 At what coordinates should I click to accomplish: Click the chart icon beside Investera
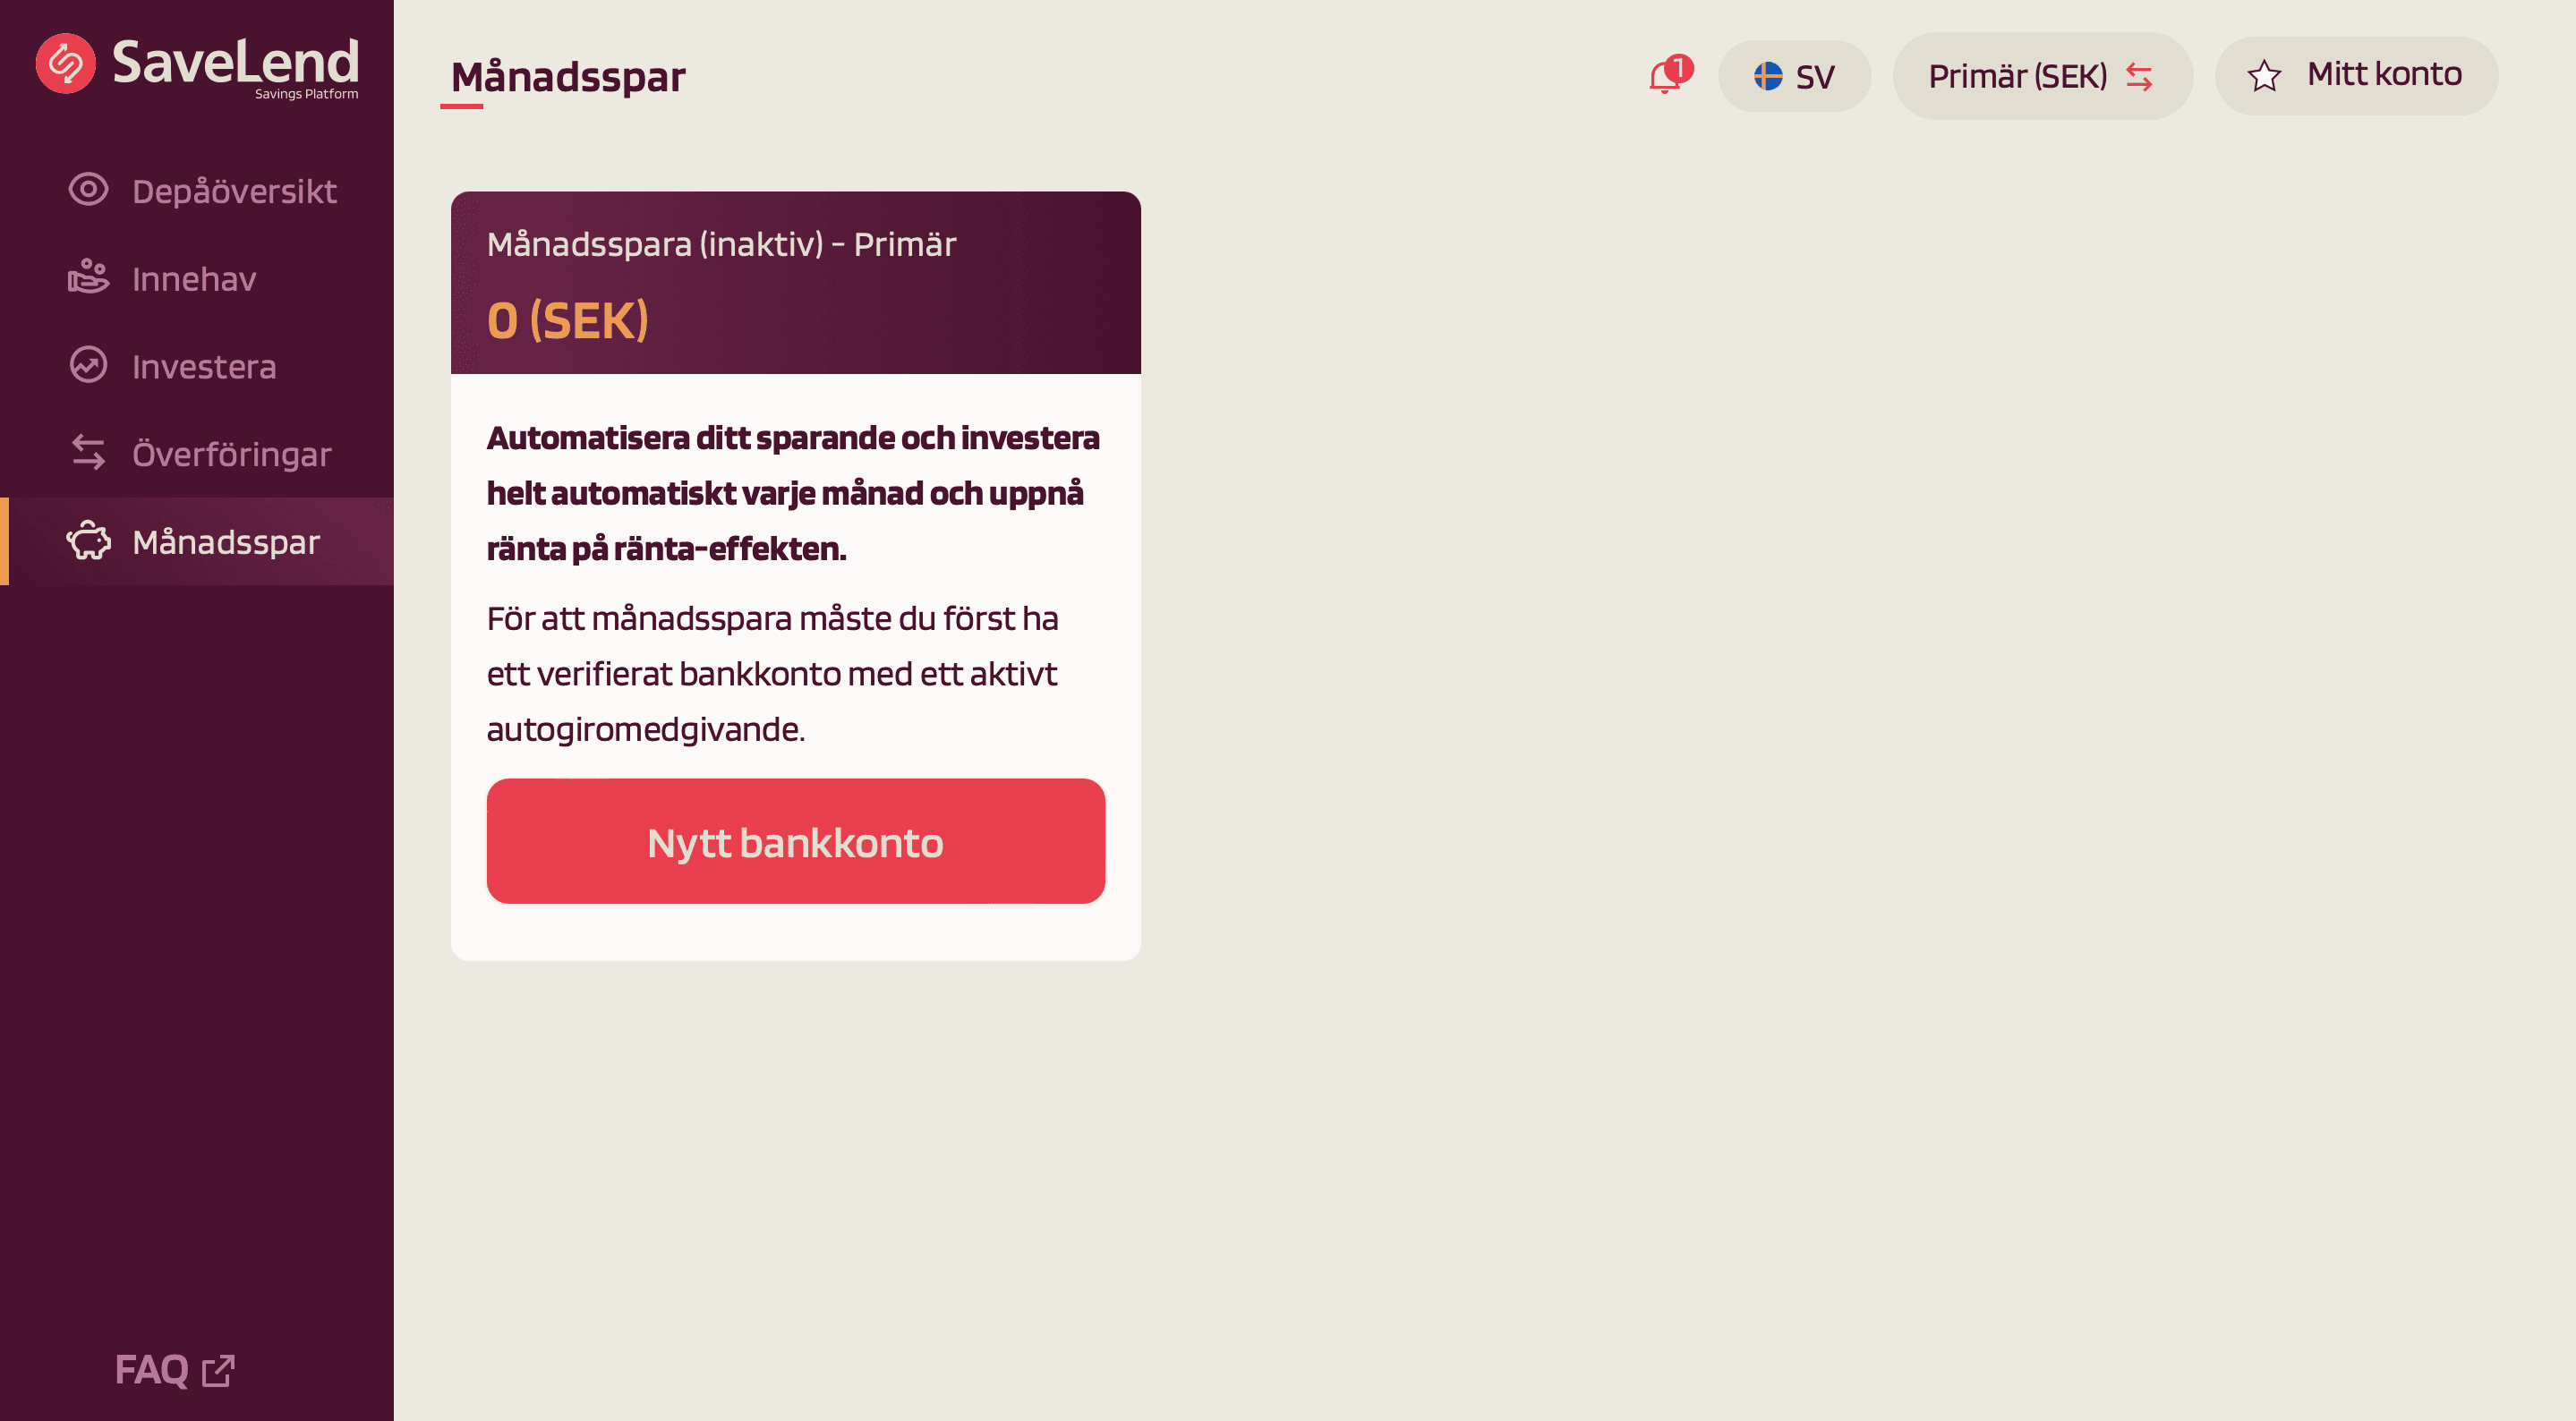[88, 365]
